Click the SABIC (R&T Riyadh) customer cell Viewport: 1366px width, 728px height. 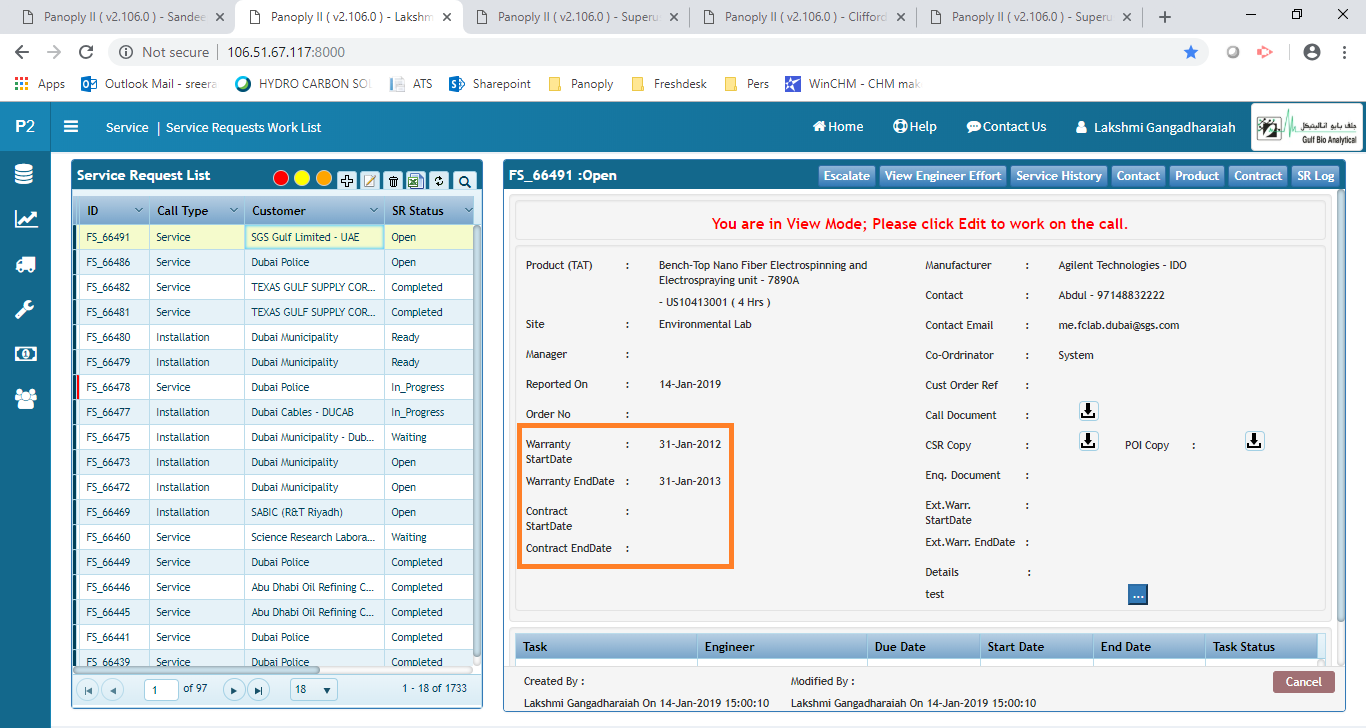click(314, 512)
